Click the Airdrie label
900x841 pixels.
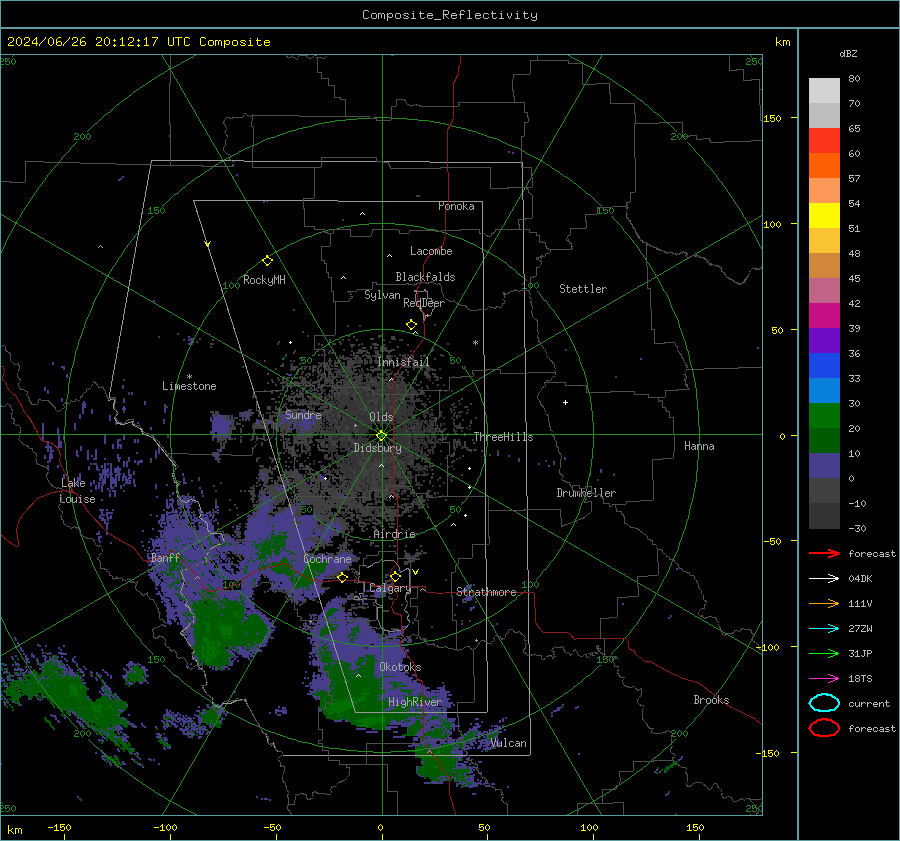[394, 534]
